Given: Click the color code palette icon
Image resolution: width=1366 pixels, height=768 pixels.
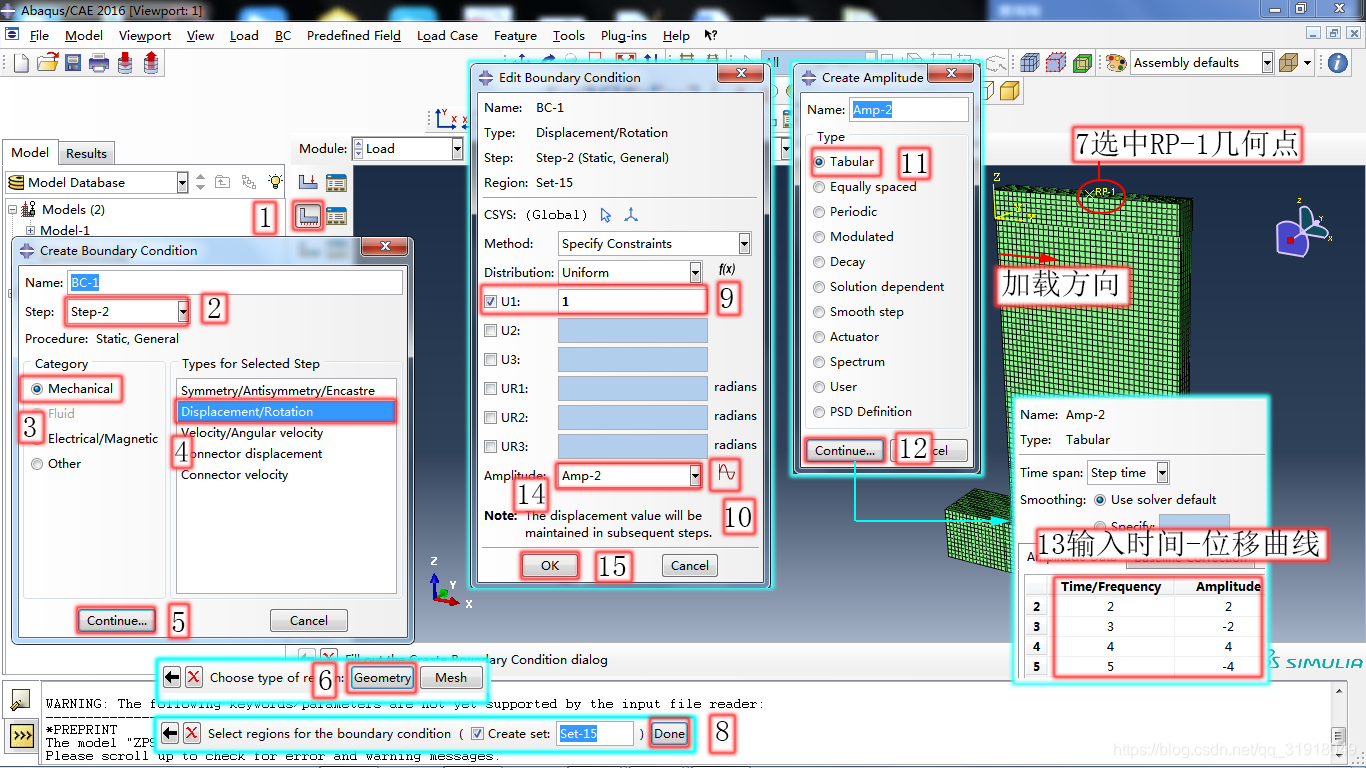Looking at the screenshot, I should (1116, 63).
